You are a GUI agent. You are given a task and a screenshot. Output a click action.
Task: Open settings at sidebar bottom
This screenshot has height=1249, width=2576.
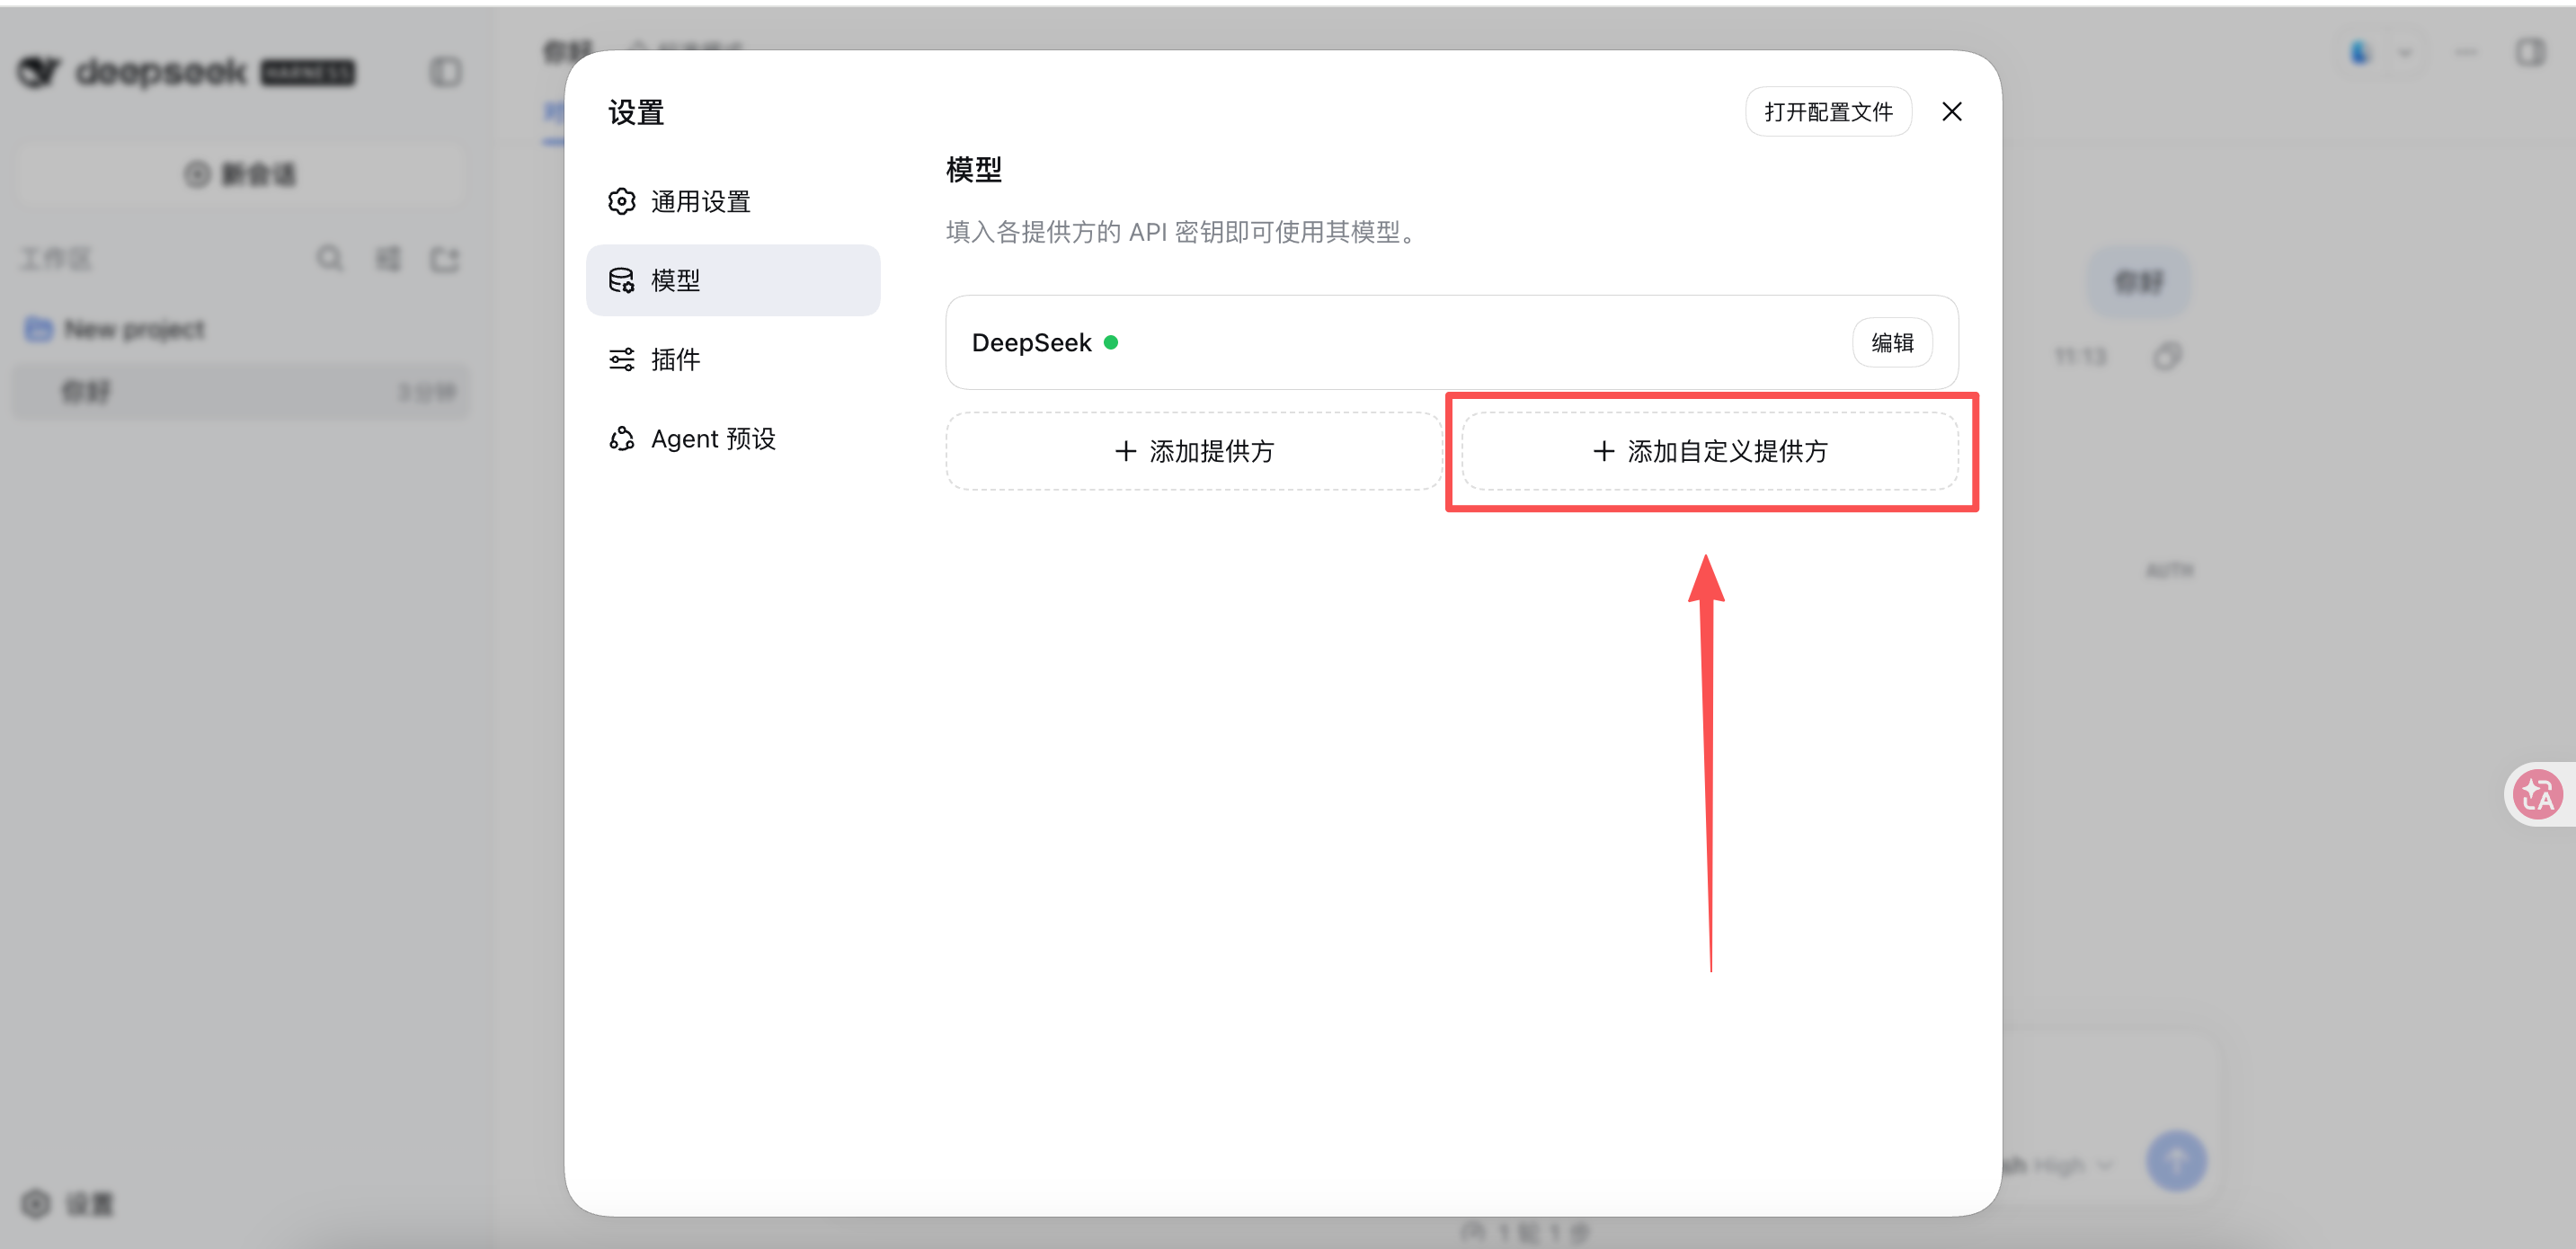point(68,1203)
